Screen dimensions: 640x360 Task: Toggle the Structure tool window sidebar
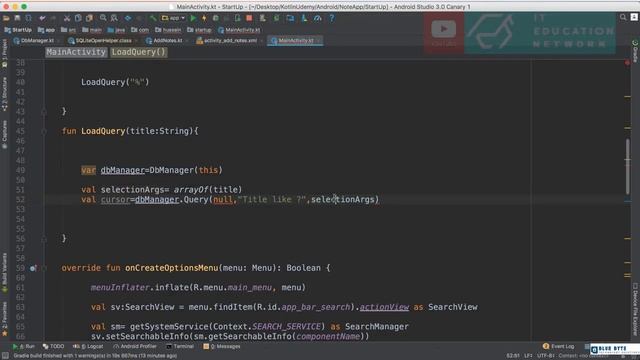click(x=4, y=94)
